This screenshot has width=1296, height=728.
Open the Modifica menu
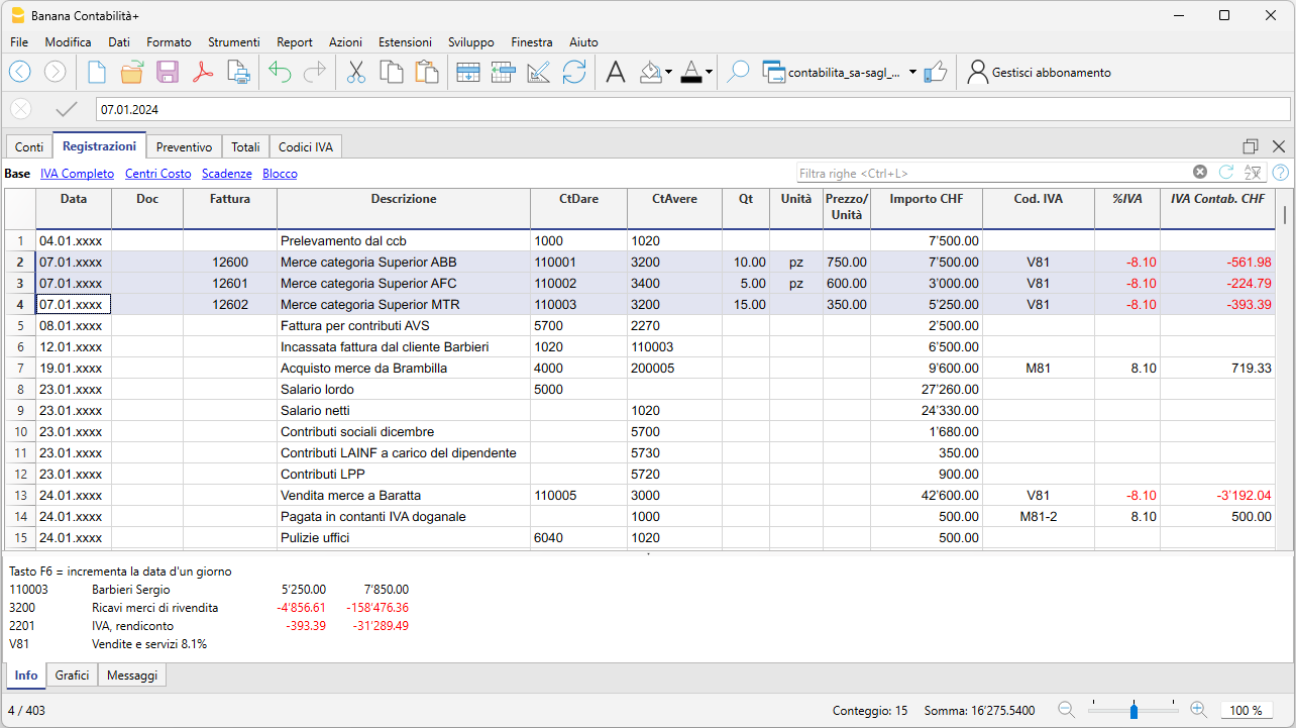point(68,42)
